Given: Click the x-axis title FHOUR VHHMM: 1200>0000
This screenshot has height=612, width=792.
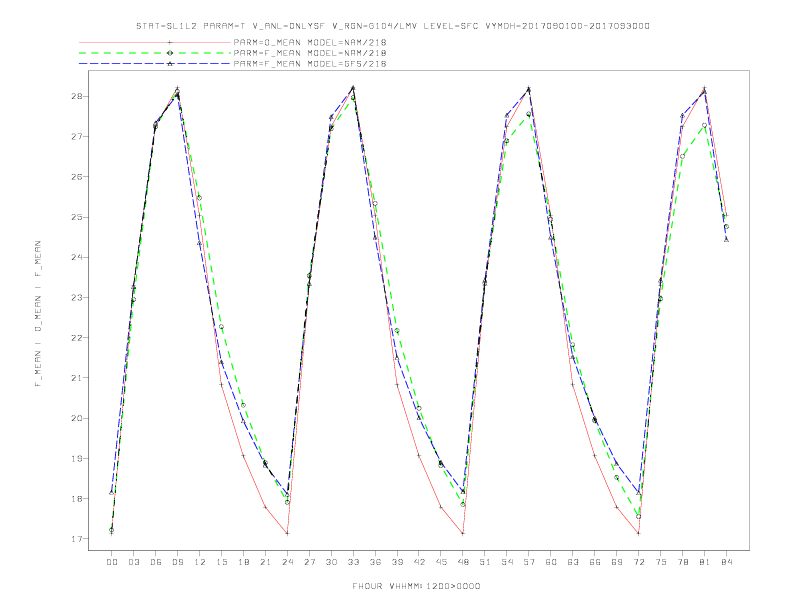Looking at the screenshot, I should pyautogui.click(x=416, y=586).
